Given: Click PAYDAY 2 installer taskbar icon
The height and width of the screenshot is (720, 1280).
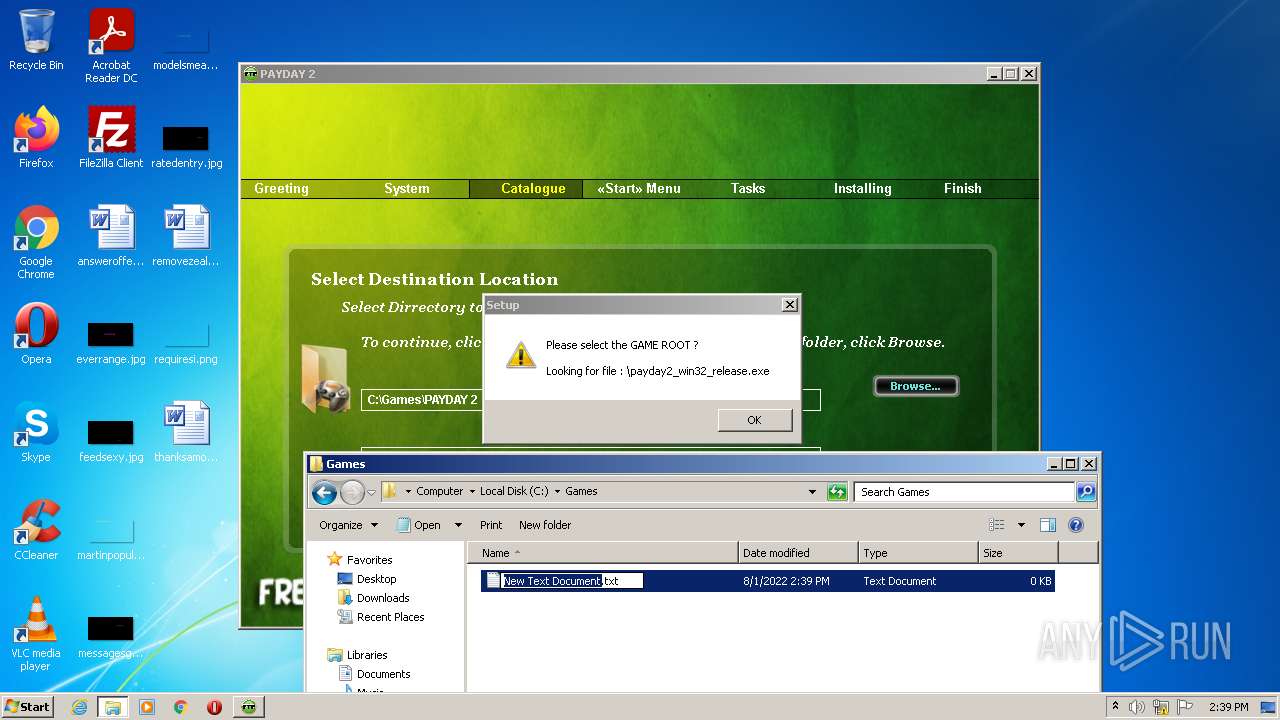Looking at the screenshot, I should (249, 707).
